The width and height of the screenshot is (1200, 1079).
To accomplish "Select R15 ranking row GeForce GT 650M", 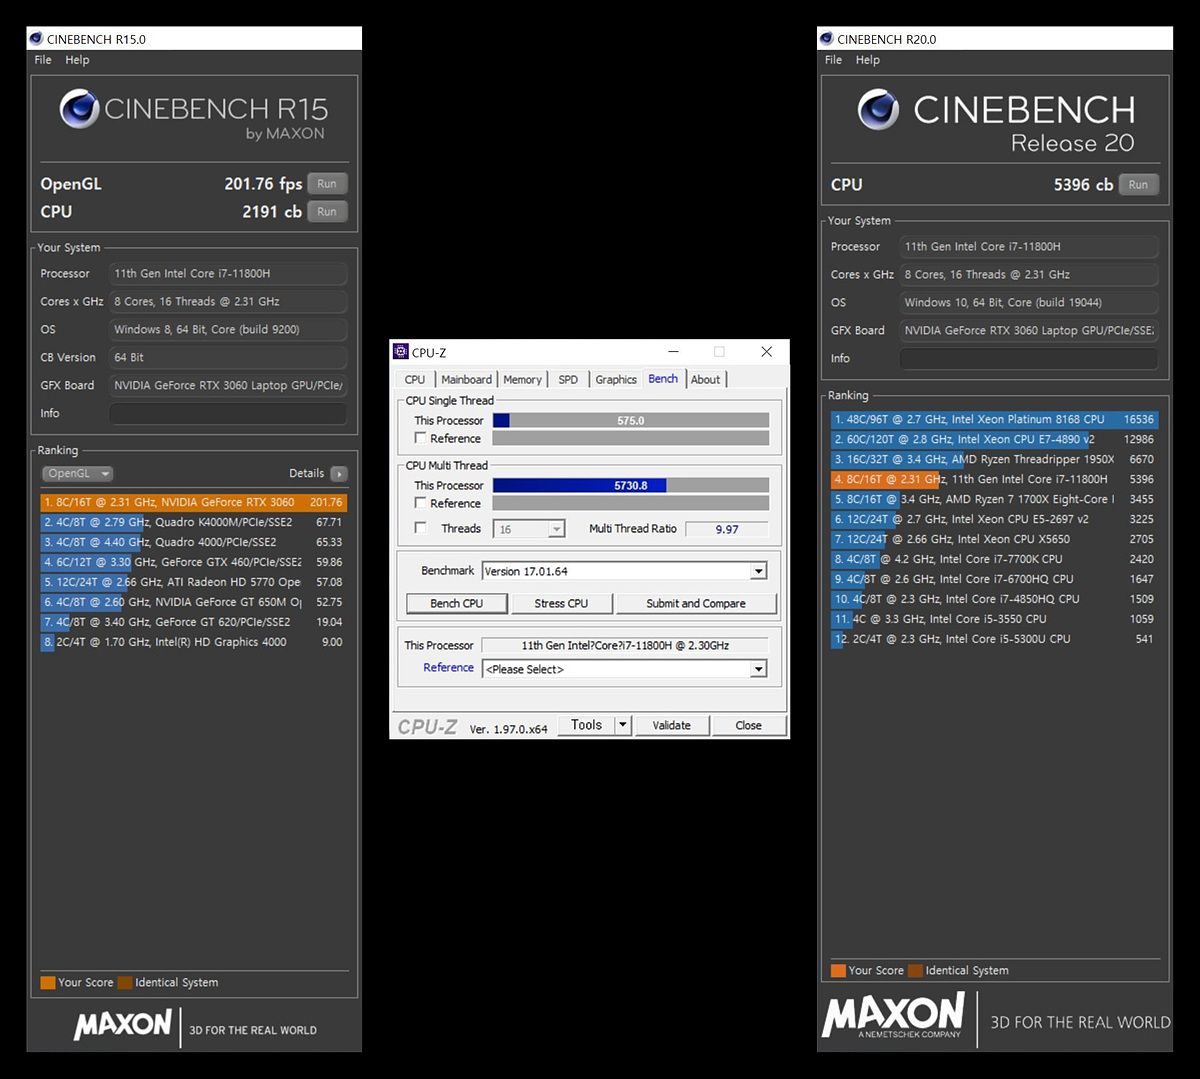I will (194, 602).
